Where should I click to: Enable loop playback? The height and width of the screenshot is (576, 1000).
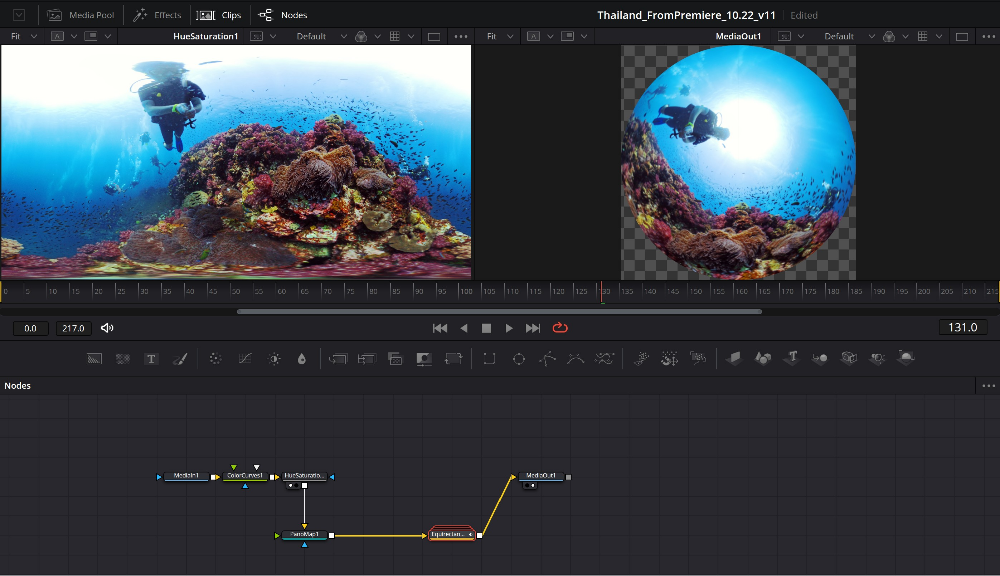pos(560,327)
